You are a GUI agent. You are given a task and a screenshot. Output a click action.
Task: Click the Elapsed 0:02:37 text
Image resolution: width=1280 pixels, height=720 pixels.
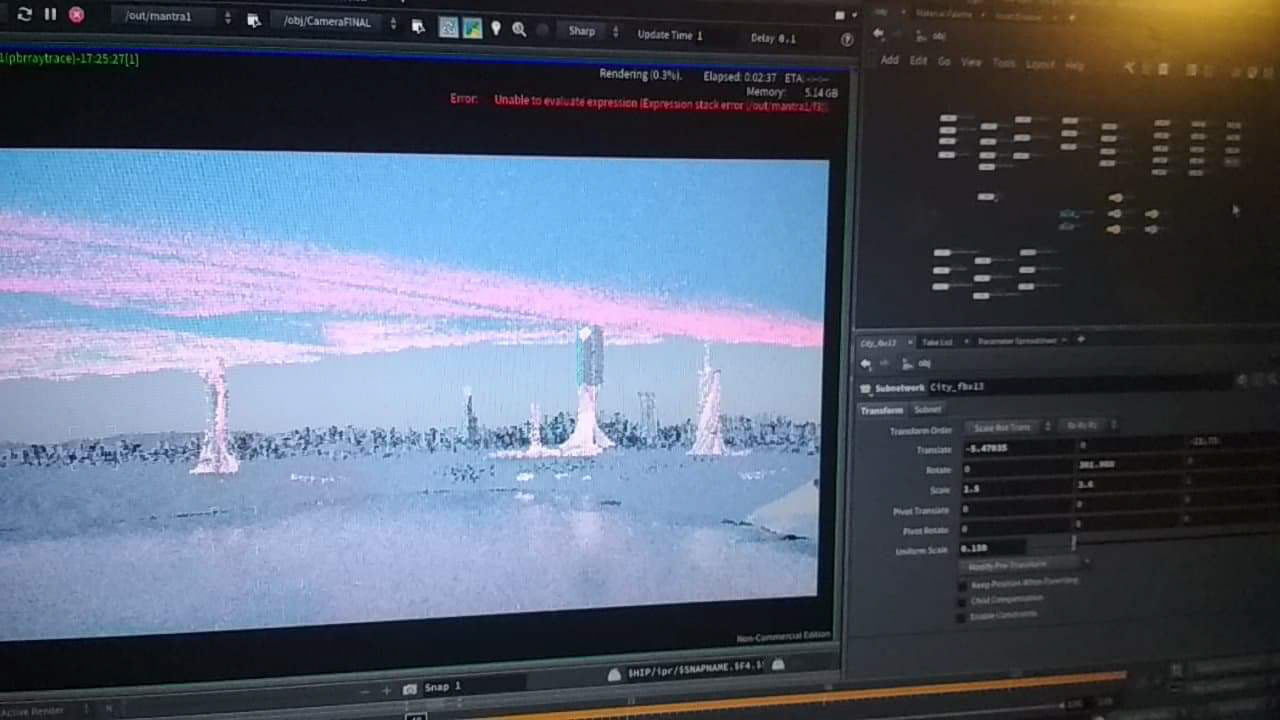(740, 77)
